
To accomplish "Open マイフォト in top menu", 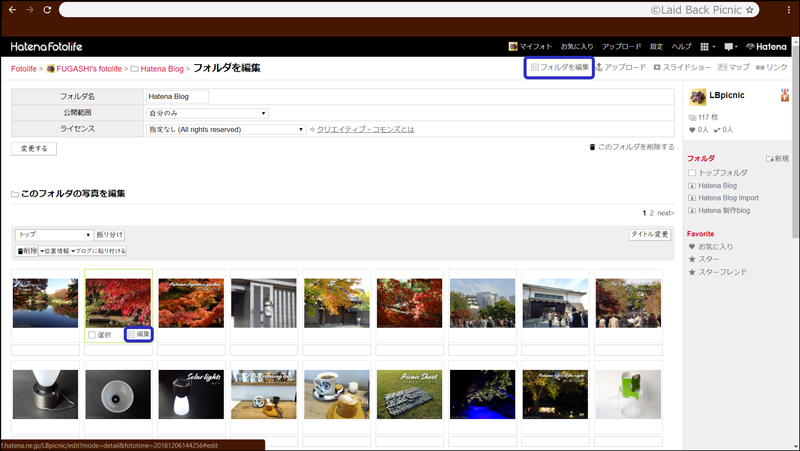I will pos(535,46).
